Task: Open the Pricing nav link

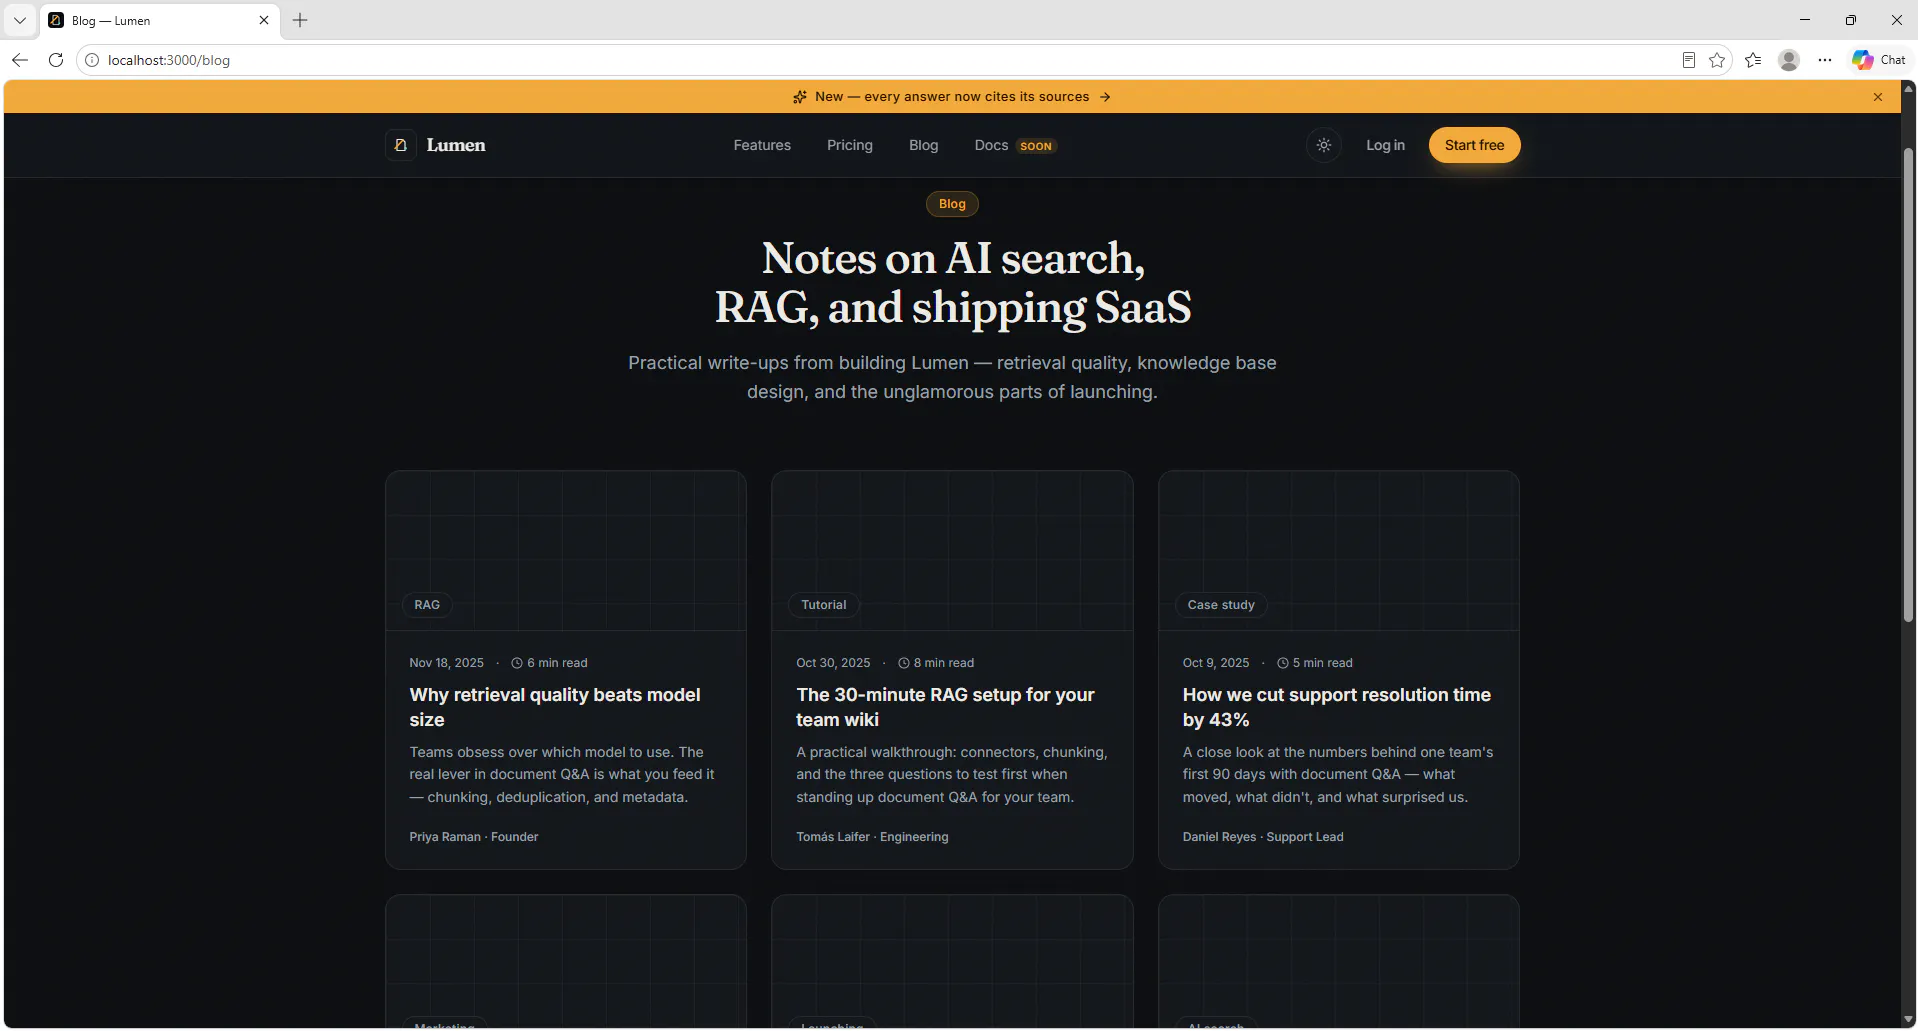Action: pyautogui.click(x=850, y=145)
